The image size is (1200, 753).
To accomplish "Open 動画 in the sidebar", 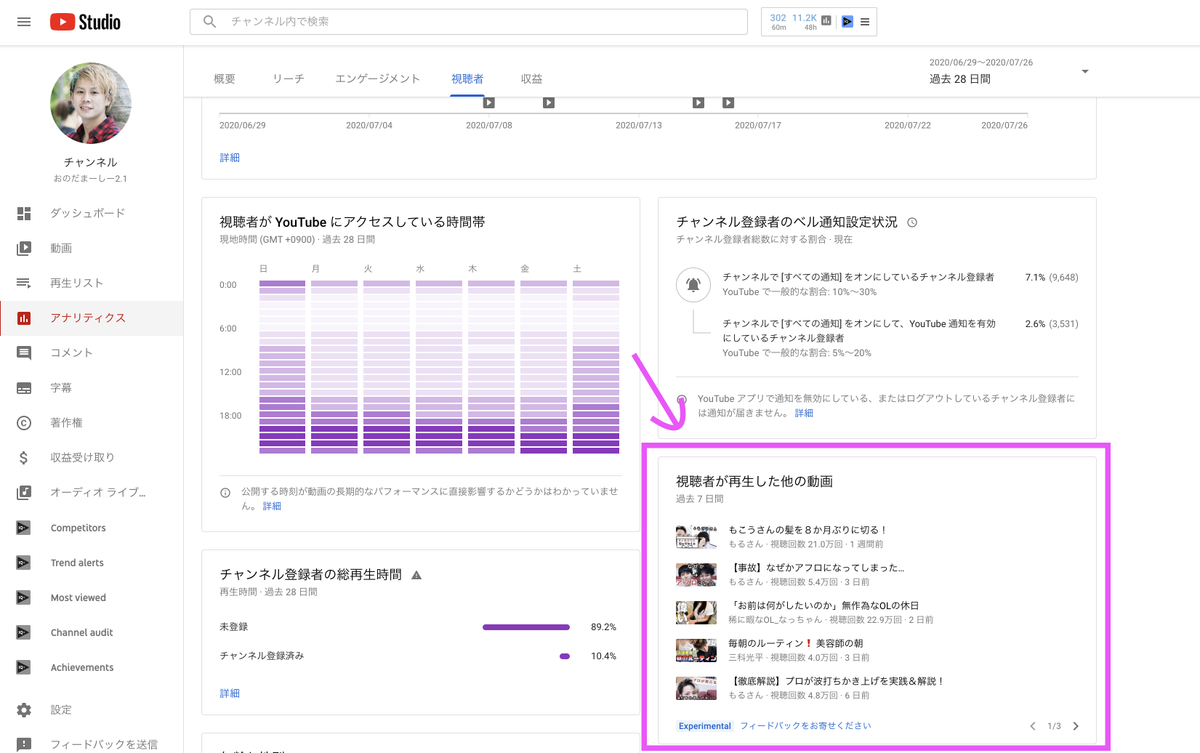I will point(91,248).
